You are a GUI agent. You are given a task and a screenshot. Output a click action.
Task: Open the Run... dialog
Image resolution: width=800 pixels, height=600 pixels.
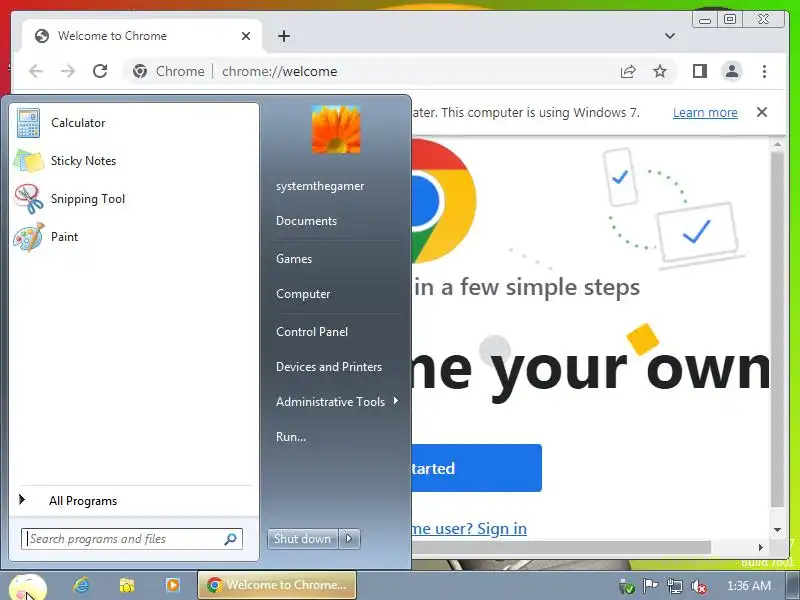pyautogui.click(x=291, y=437)
